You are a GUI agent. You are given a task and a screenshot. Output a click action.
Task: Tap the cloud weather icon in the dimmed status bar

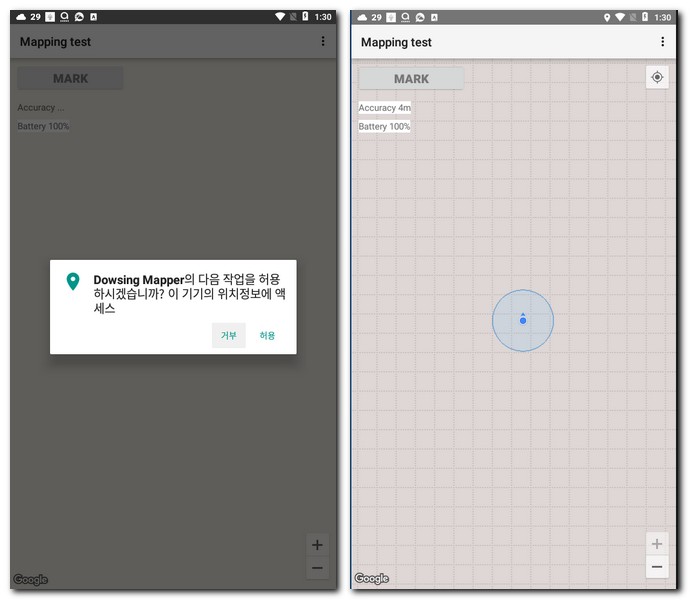[21, 17]
